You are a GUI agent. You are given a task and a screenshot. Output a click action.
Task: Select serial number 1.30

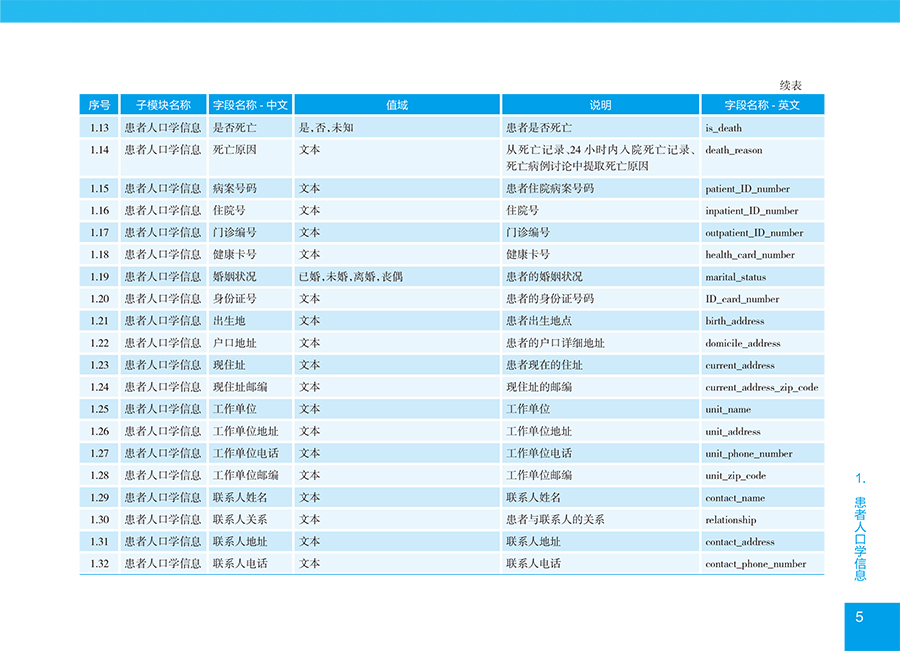(x=99, y=520)
